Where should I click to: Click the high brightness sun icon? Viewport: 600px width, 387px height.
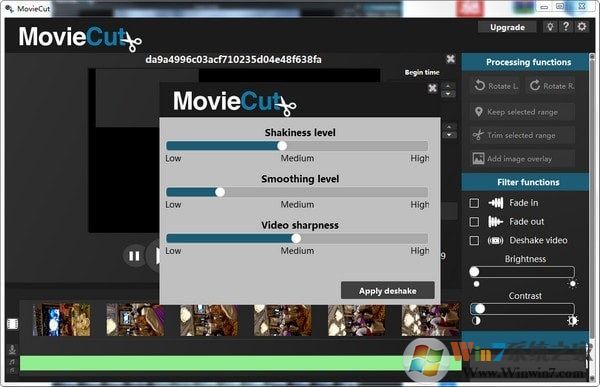(x=572, y=284)
